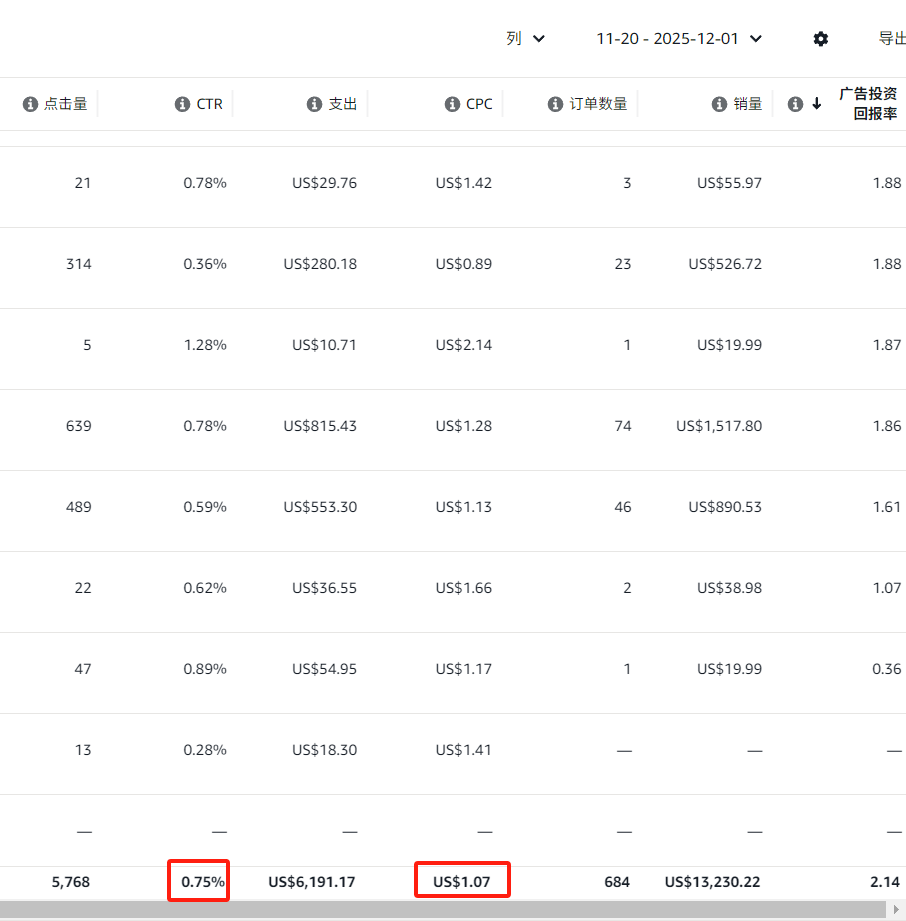Click the 导出 export button
The height and width of the screenshot is (921, 906).
(890, 39)
